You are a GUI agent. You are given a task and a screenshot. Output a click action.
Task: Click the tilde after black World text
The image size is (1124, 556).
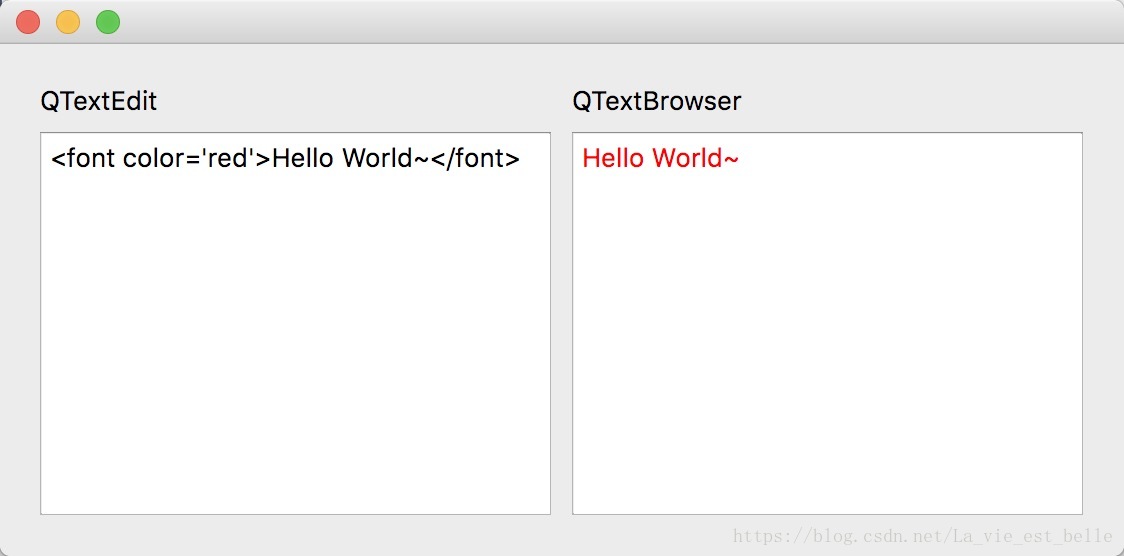coord(422,159)
